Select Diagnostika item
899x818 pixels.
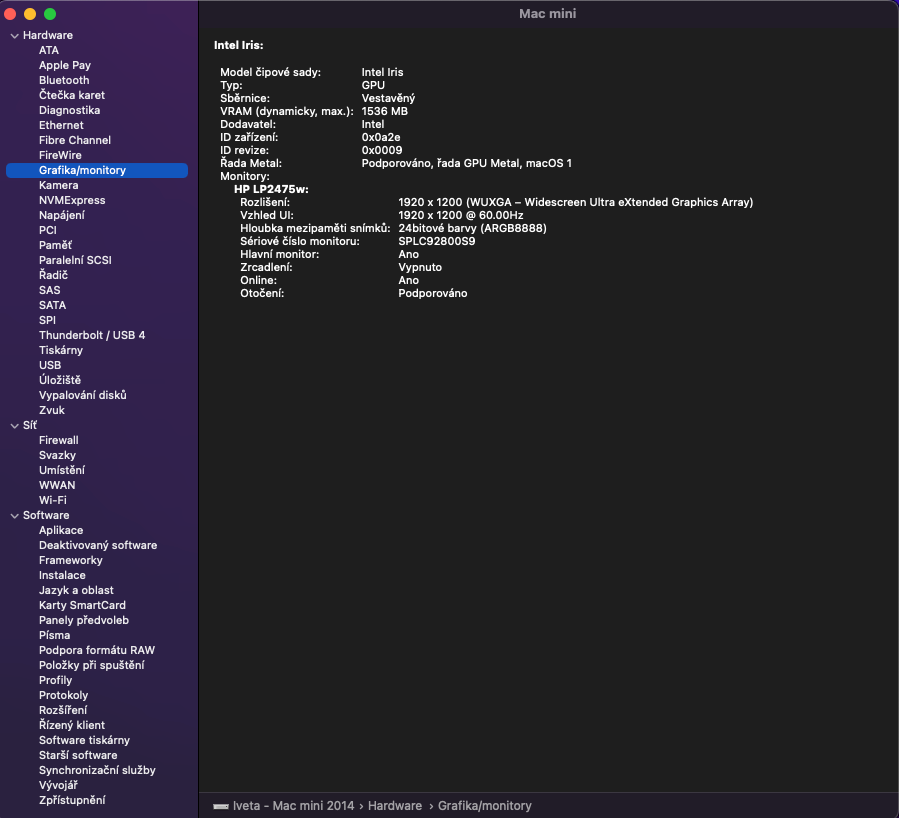click(x=69, y=110)
